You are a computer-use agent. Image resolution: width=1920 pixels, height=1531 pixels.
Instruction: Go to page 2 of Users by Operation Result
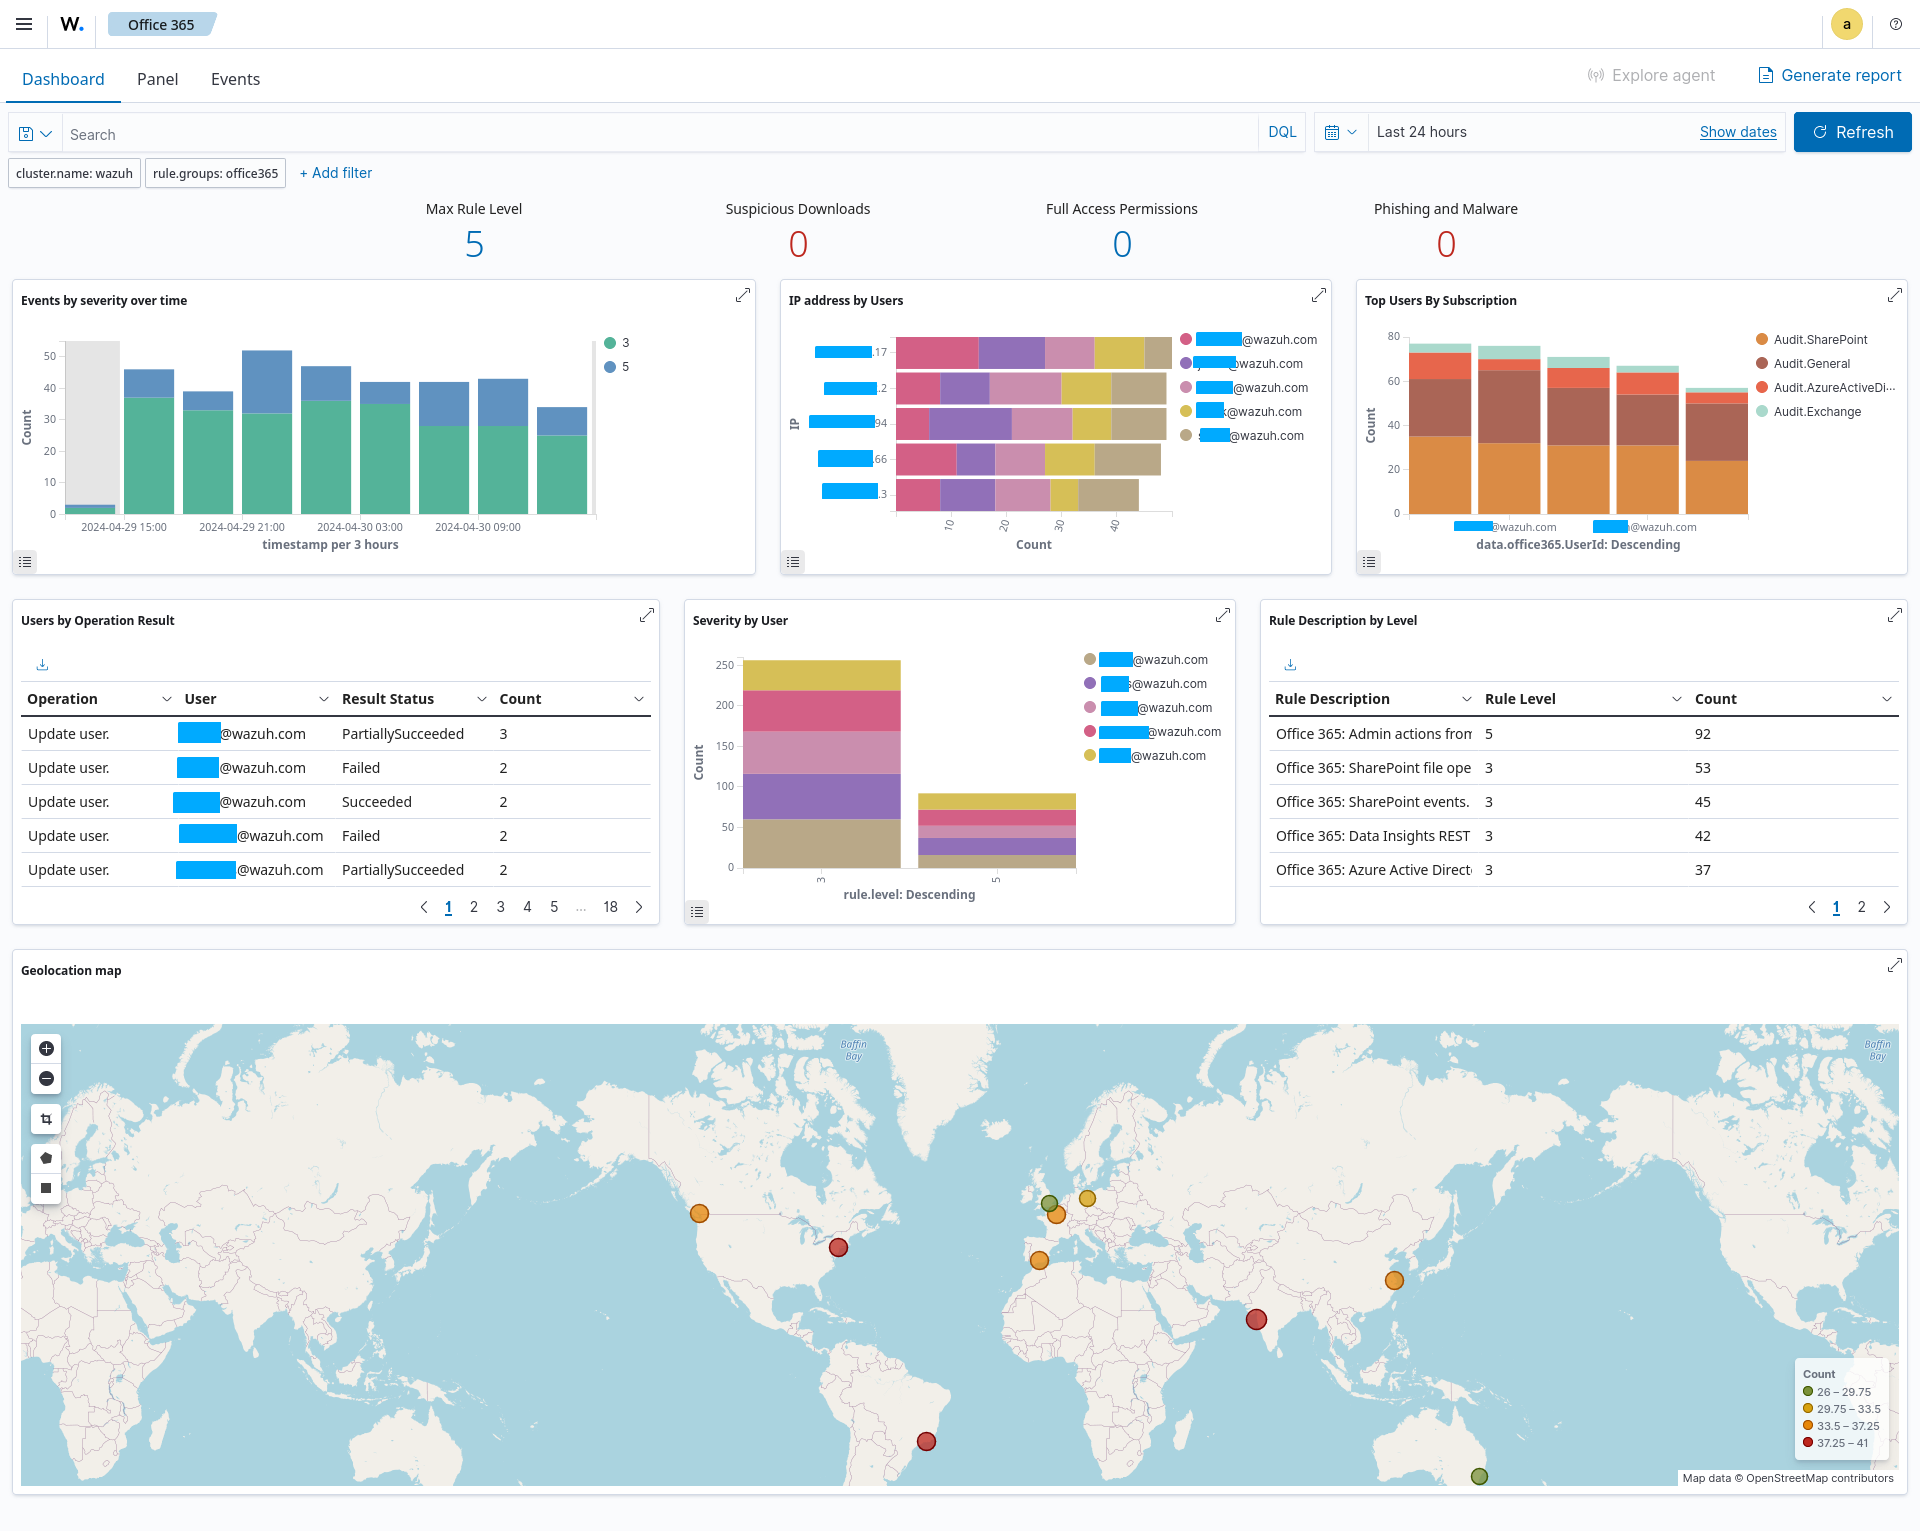click(474, 907)
